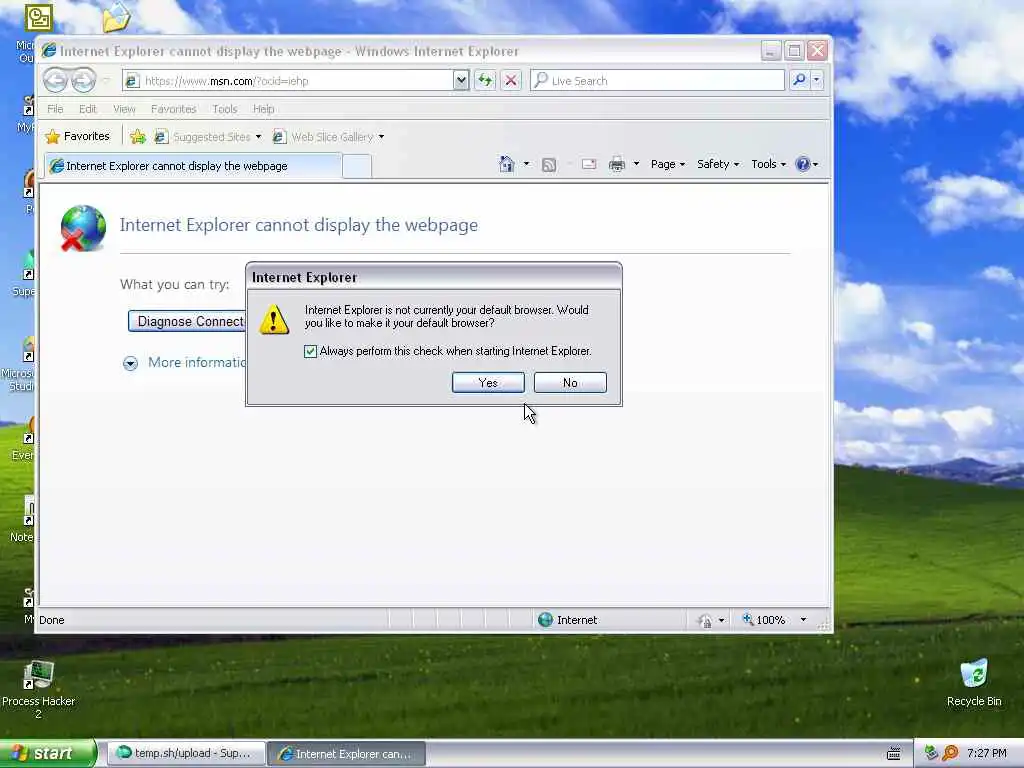Click the Read Mail icon
This screenshot has width=1024, height=768.
[x=589, y=164]
